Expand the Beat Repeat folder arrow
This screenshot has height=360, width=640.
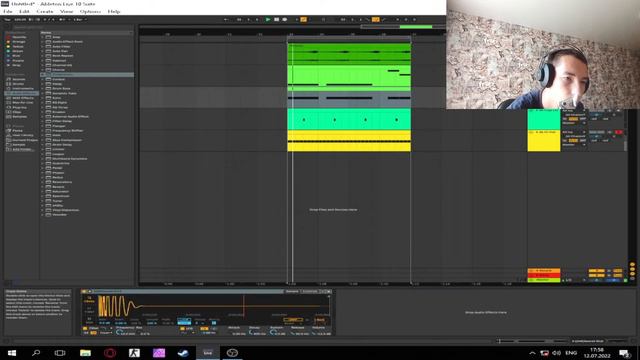coord(42,56)
